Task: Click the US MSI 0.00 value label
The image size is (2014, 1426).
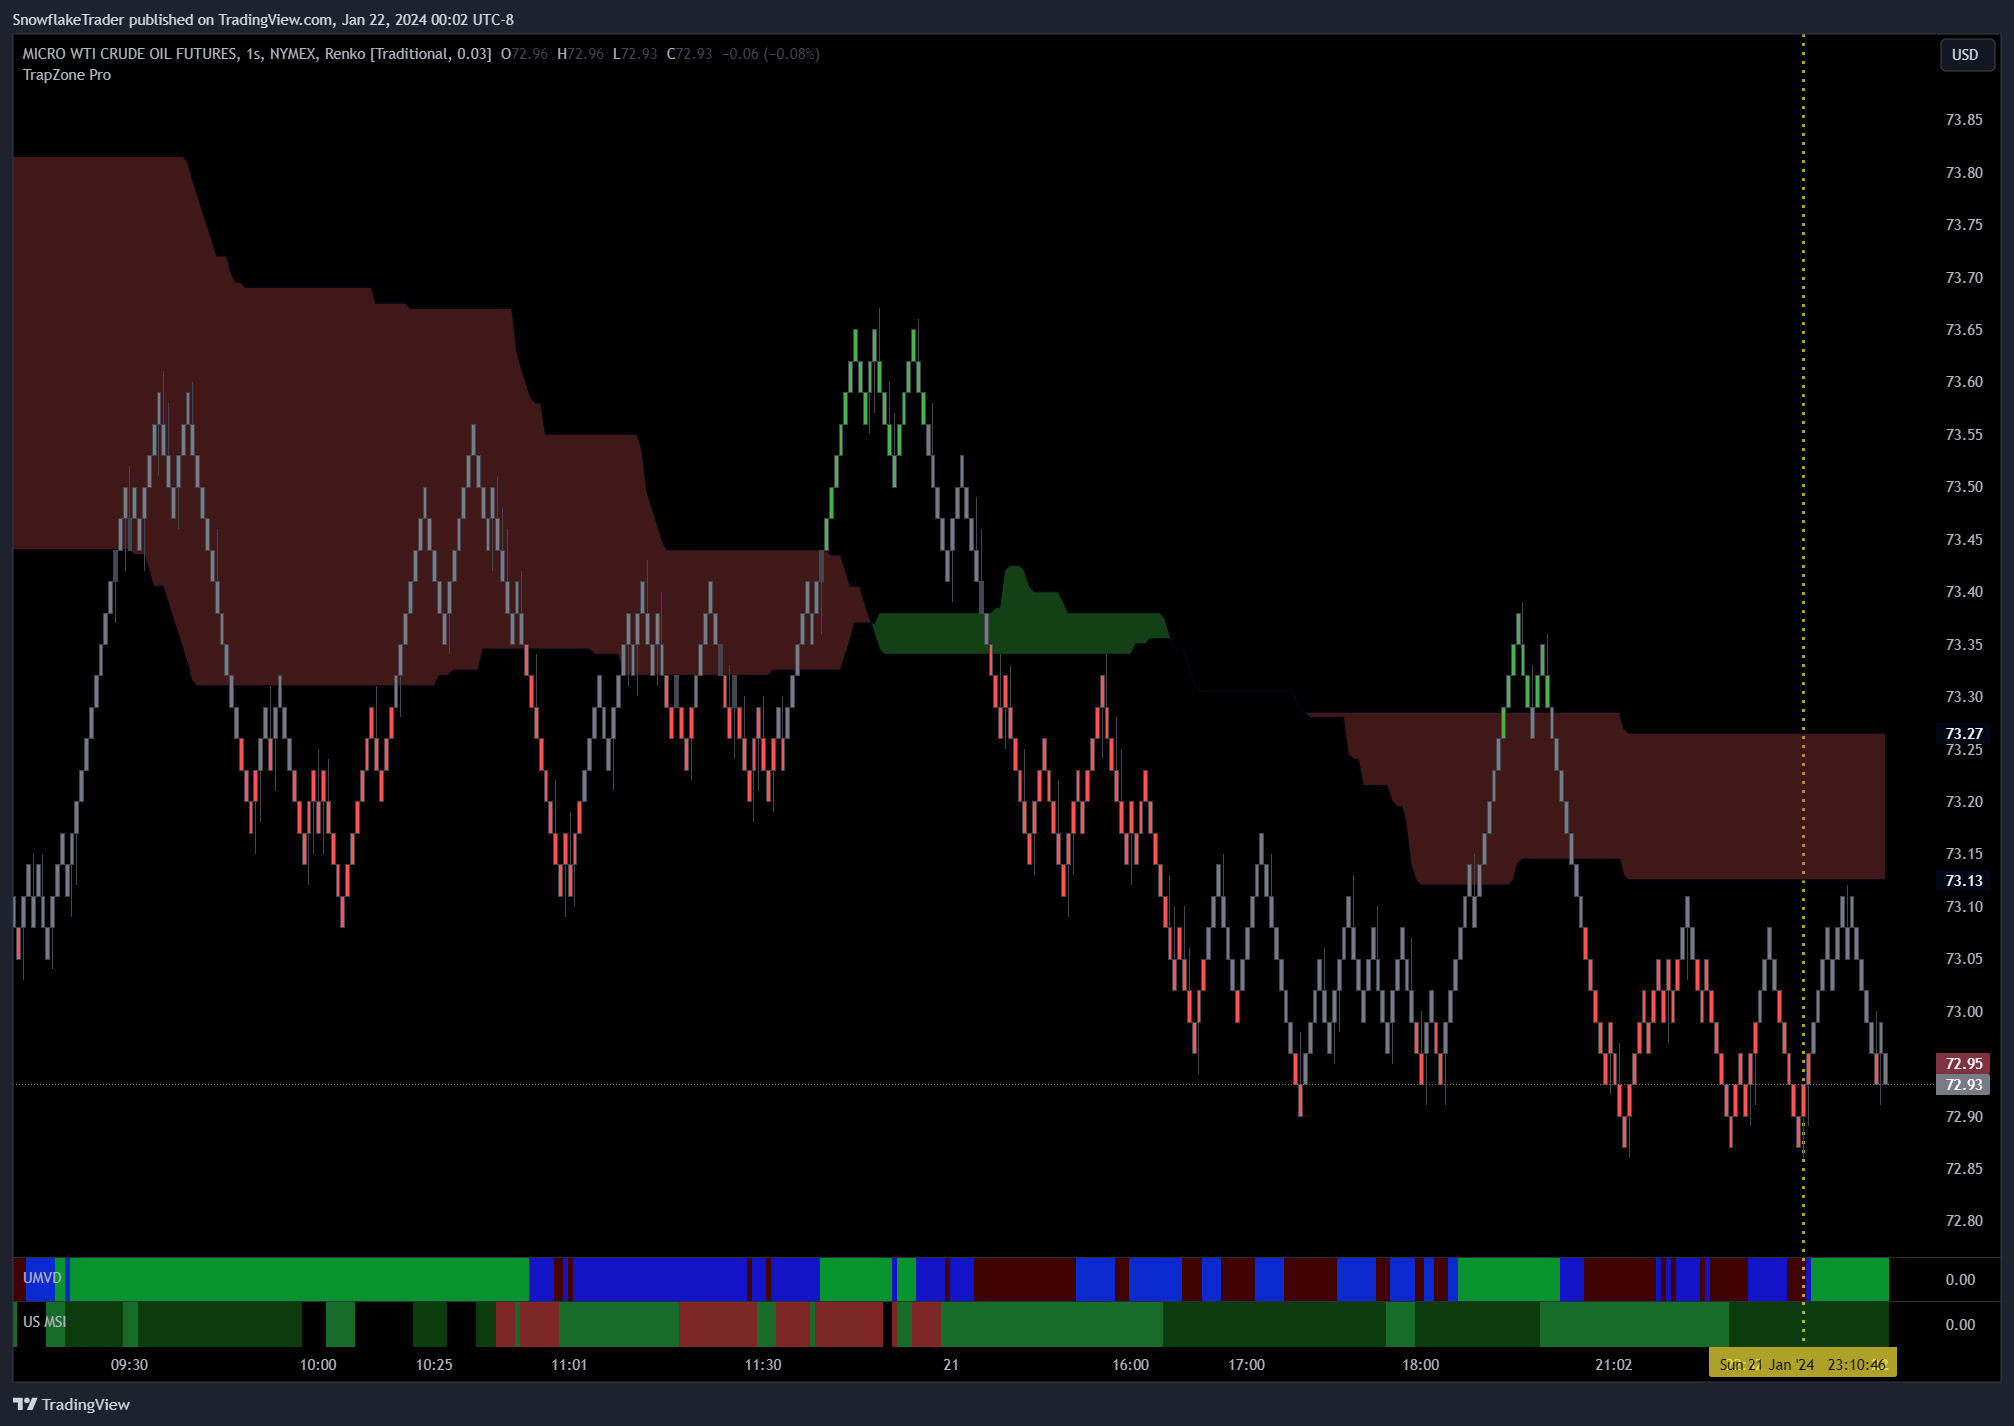Action: click(1960, 1324)
